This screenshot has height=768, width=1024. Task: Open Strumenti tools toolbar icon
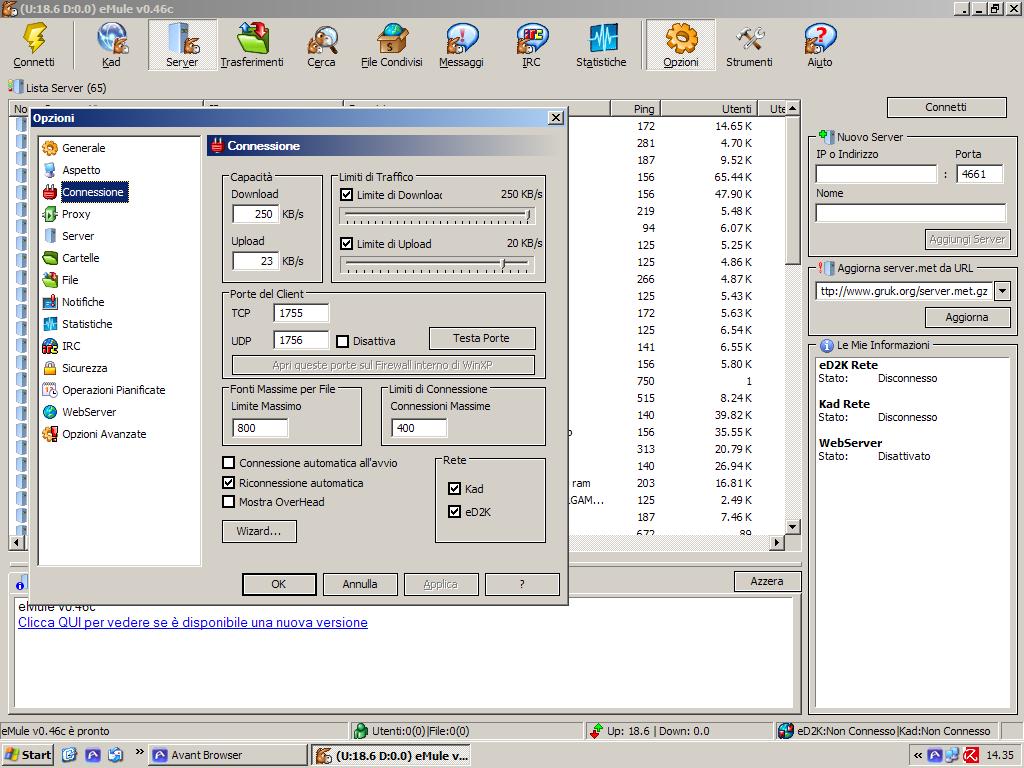click(750, 44)
